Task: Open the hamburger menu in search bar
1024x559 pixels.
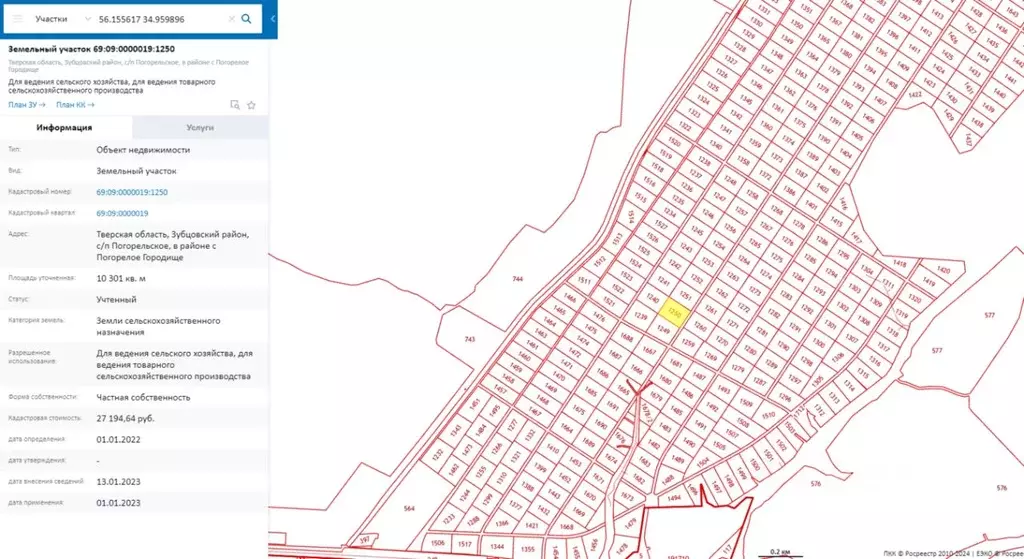Action: [17, 19]
